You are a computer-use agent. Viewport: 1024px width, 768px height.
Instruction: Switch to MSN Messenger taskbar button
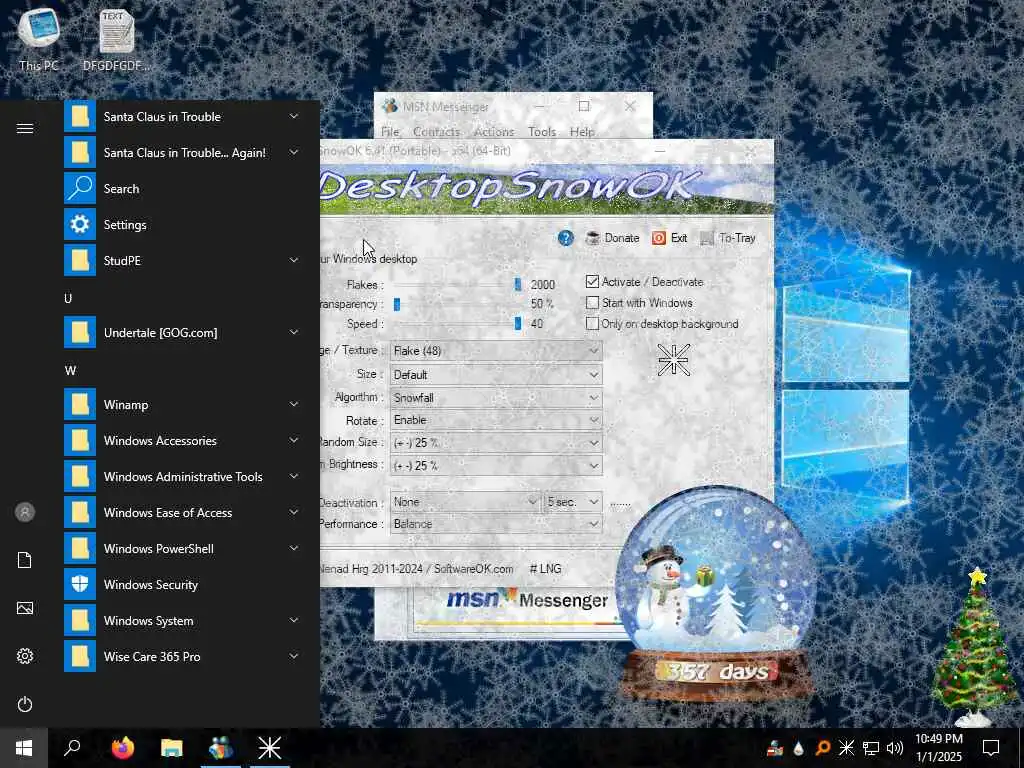(221, 748)
